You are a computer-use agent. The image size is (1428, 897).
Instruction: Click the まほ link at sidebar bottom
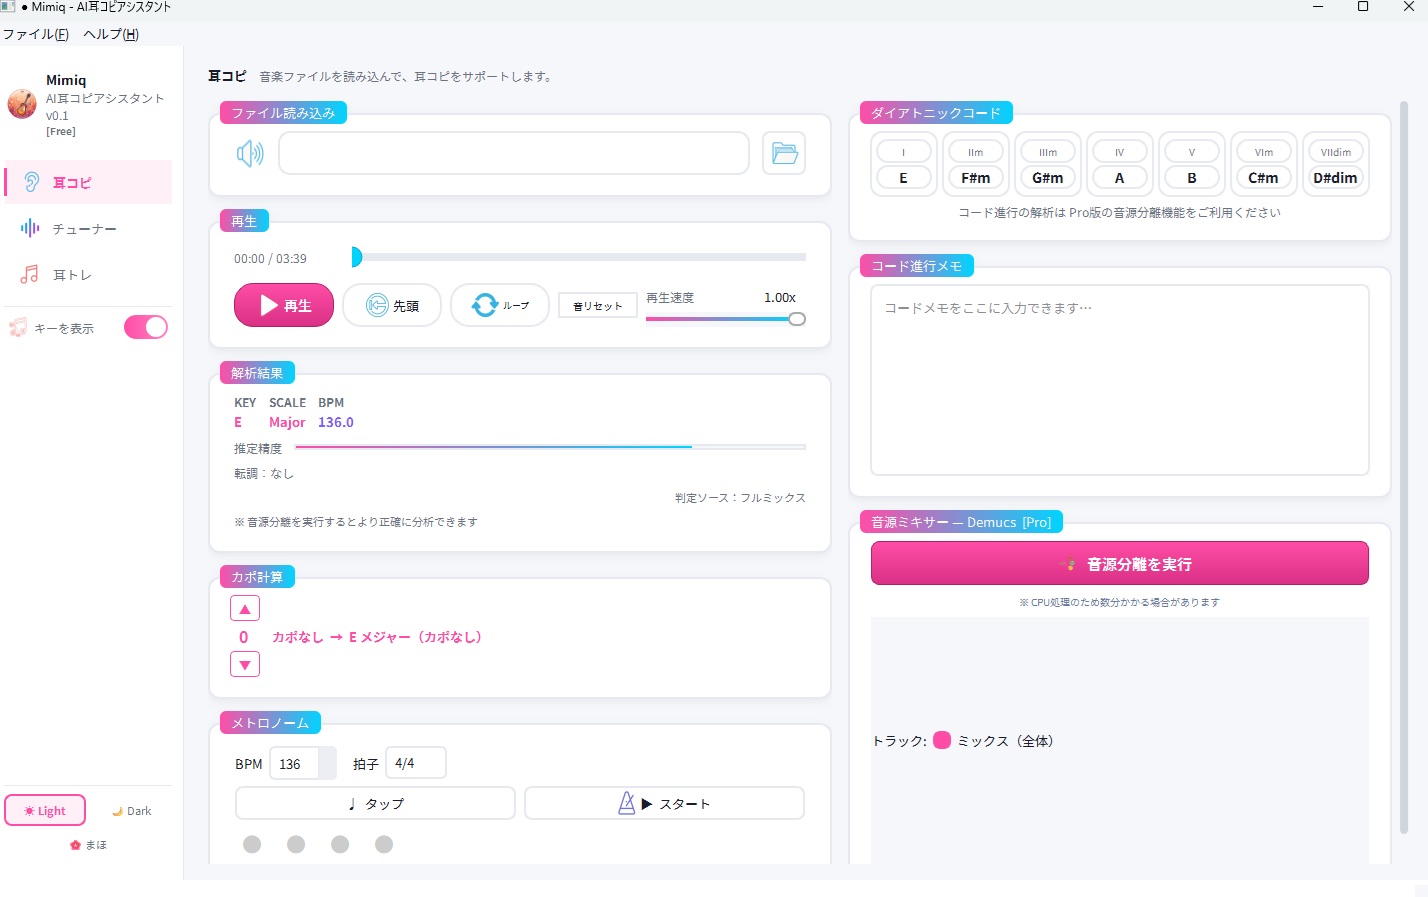(x=88, y=845)
